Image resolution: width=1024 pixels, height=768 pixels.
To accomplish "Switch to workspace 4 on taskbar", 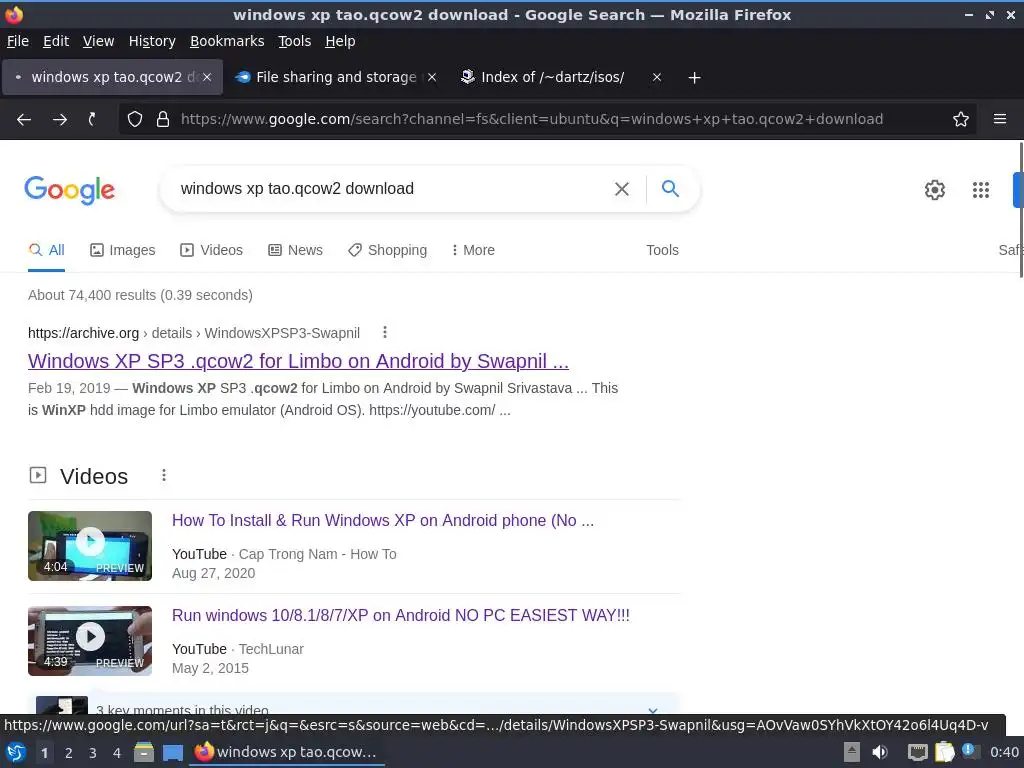I will [117, 753].
